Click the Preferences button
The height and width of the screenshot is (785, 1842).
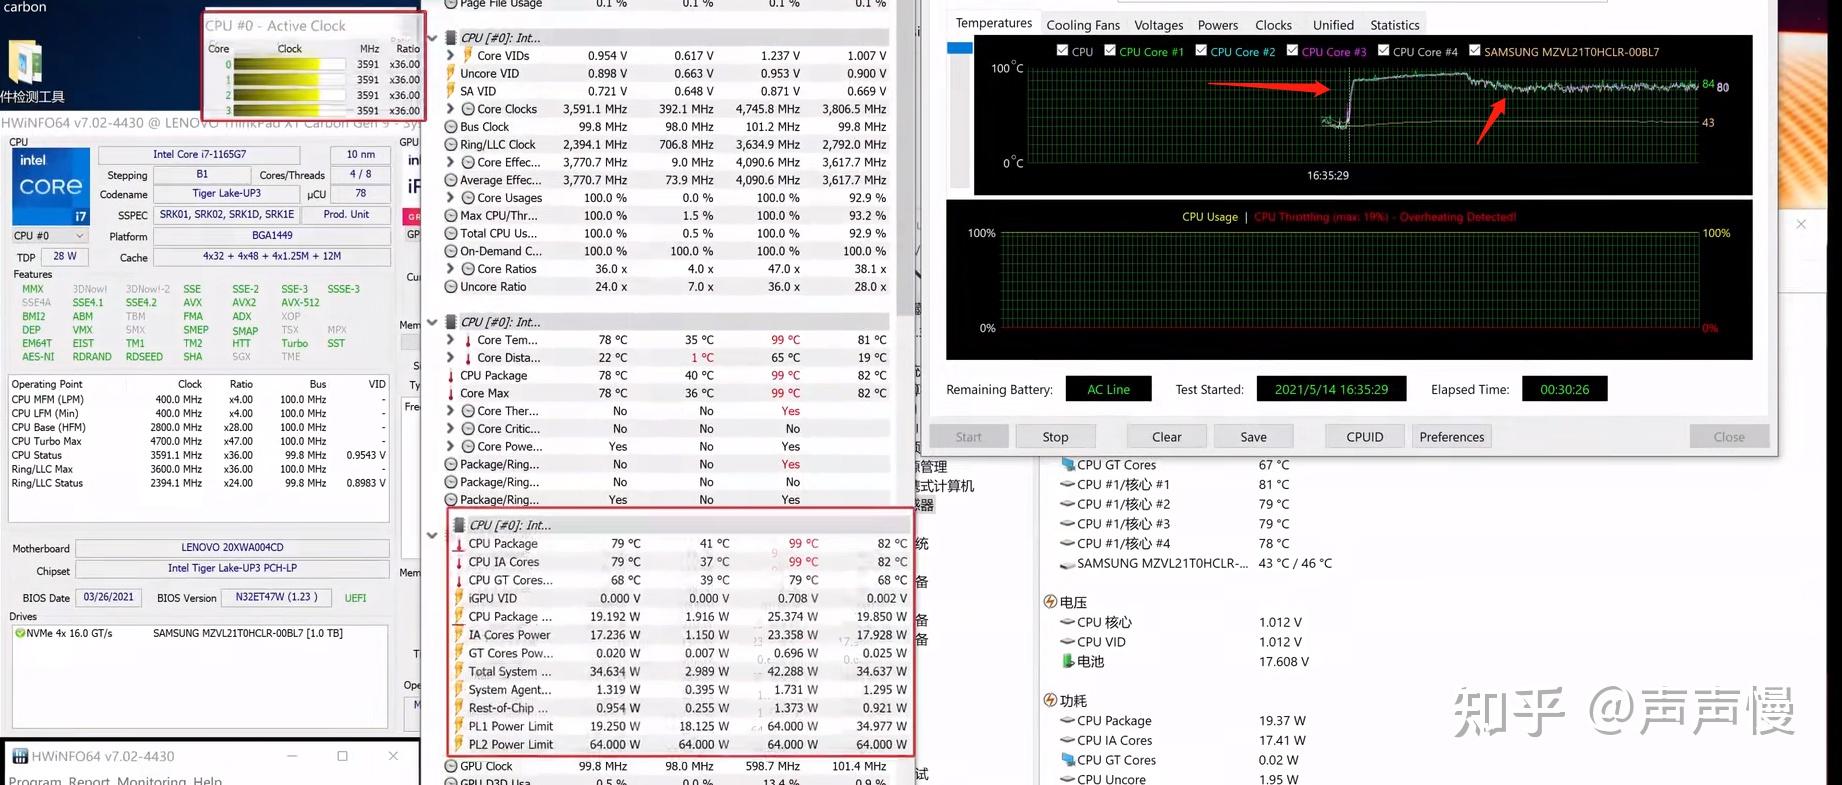(1451, 437)
